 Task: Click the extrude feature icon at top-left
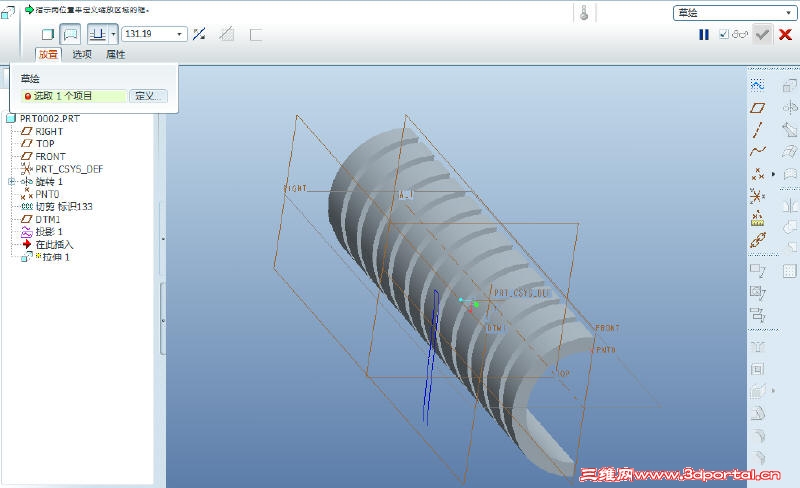(8, 12)
